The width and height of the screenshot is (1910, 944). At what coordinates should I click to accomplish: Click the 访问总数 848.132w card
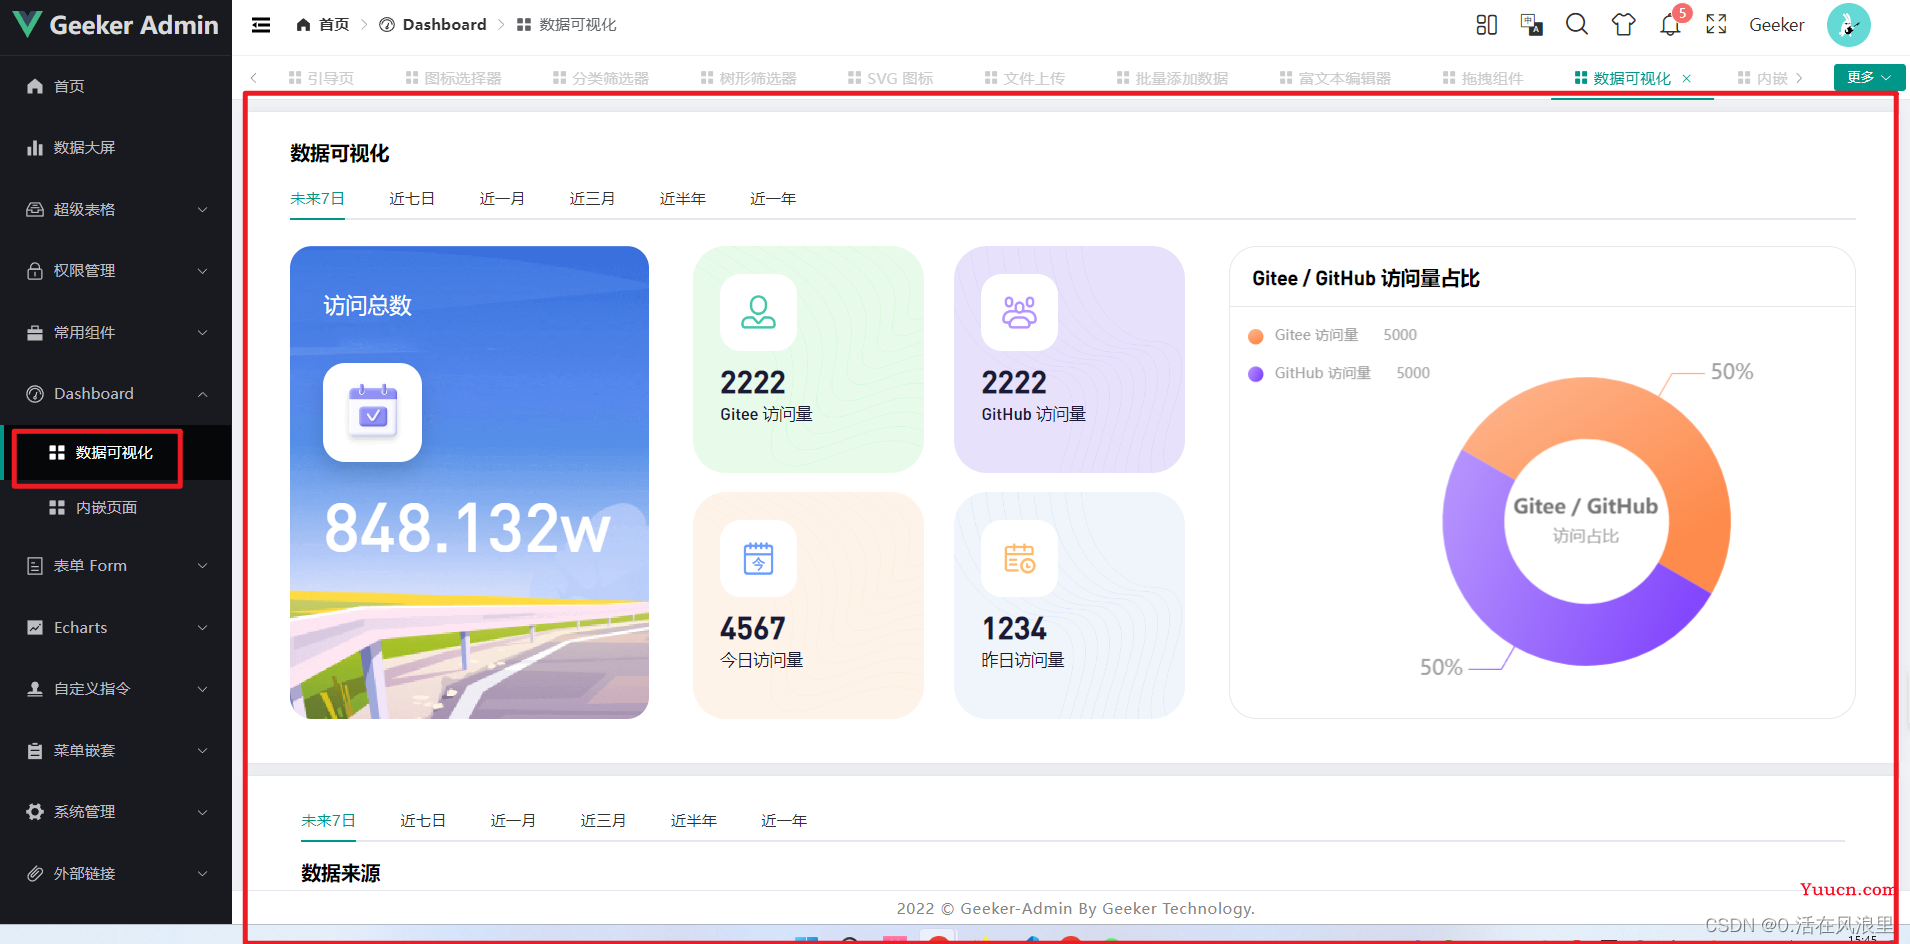pos(469,482)
